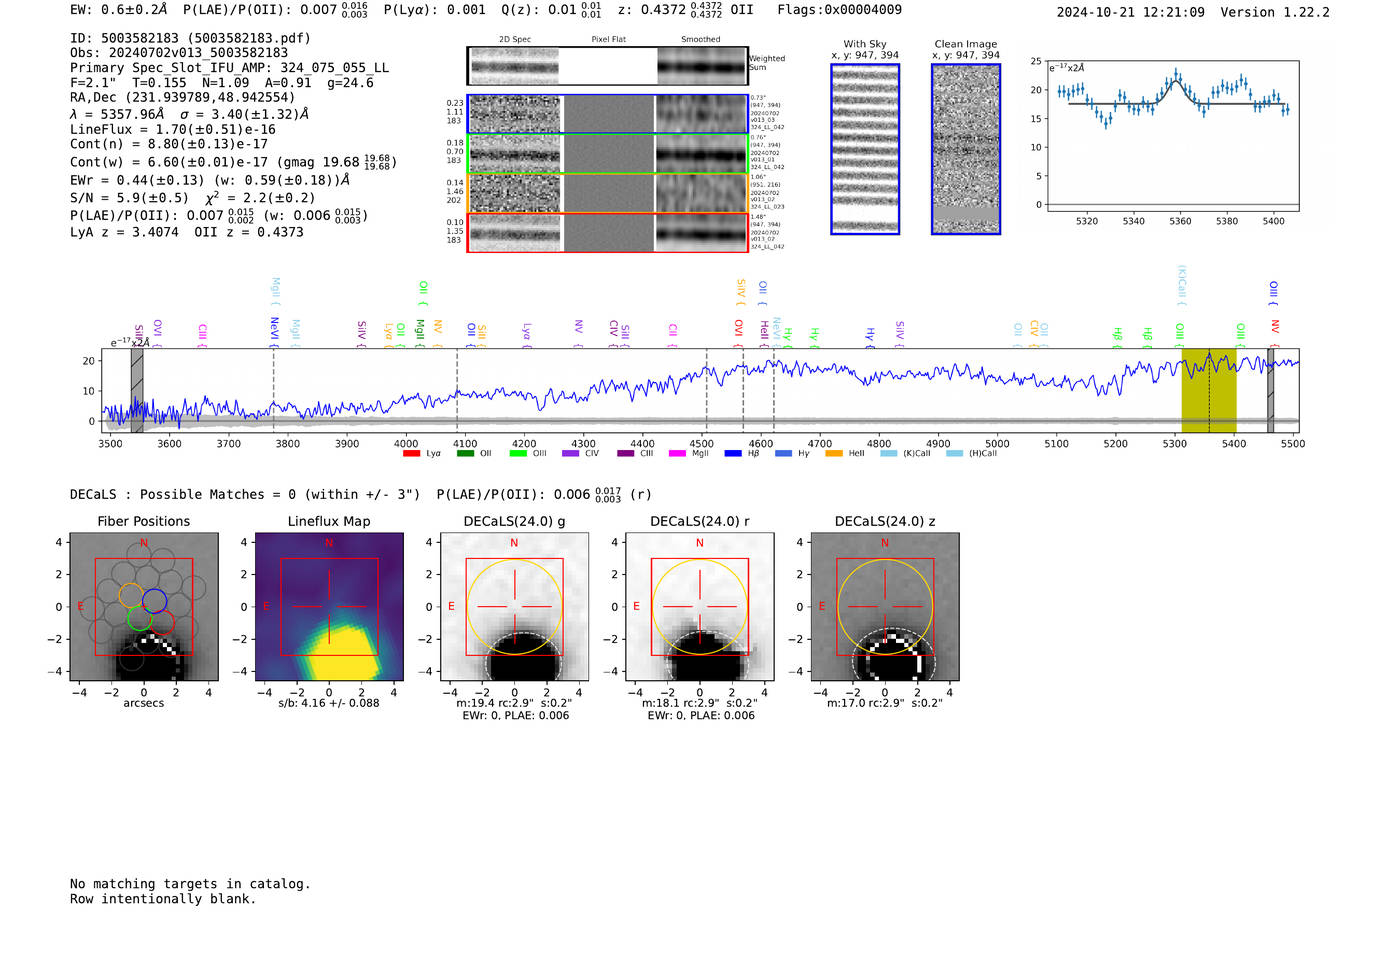Open the DECaLS(24.0) g cutout
Viewport: 1400px width, 953px height.
click(514, 607)
